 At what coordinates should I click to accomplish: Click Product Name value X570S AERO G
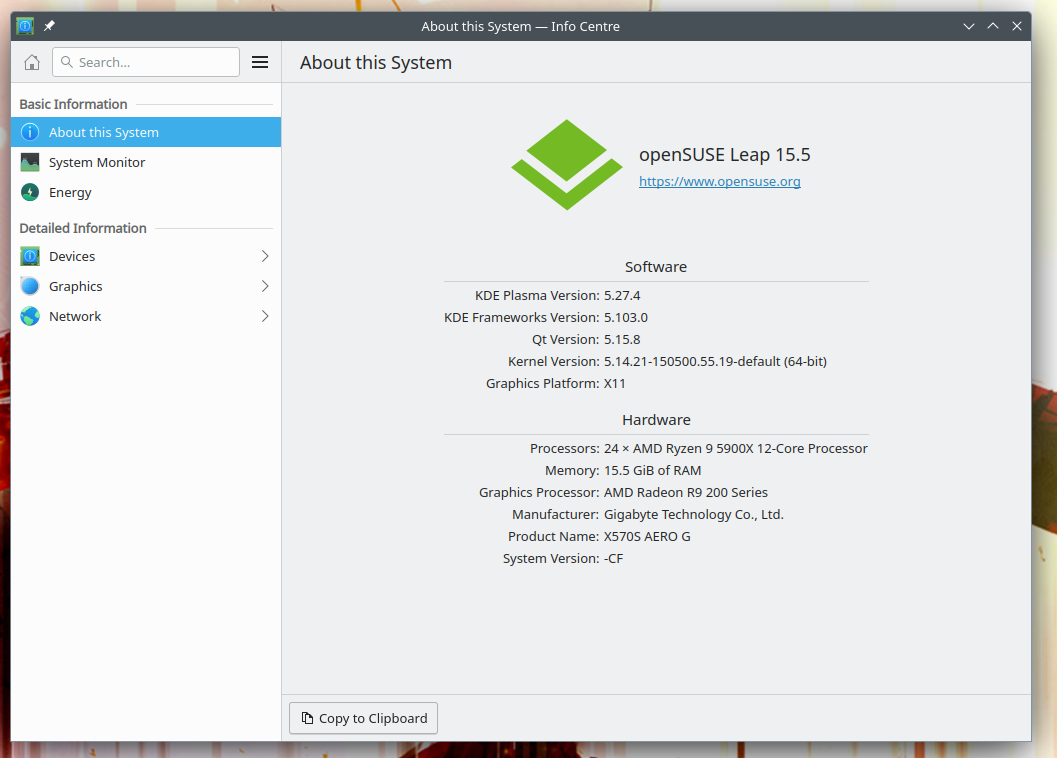[647, 537]
